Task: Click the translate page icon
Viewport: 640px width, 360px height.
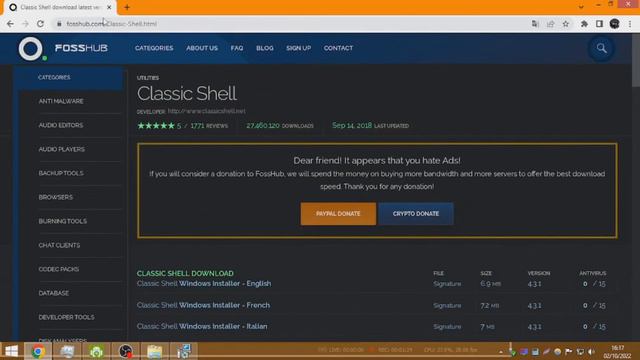Action: click(x=535, y=24)
